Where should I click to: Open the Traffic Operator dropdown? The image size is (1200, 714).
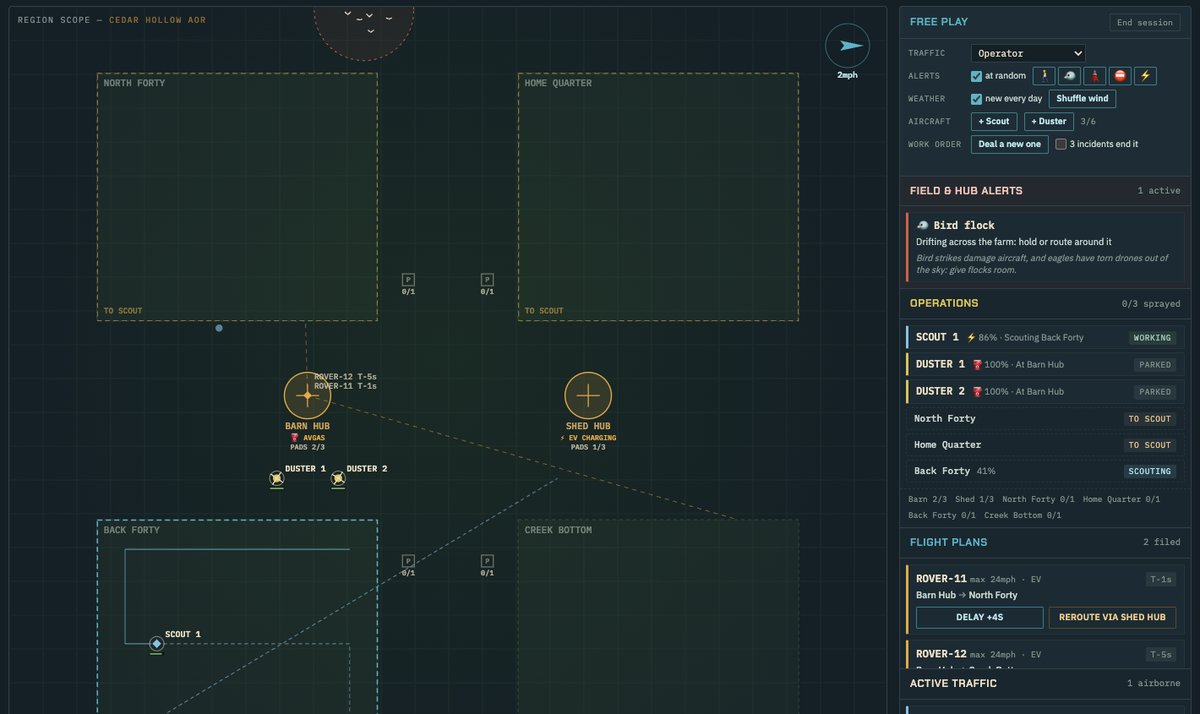(x=1028, y=53)
